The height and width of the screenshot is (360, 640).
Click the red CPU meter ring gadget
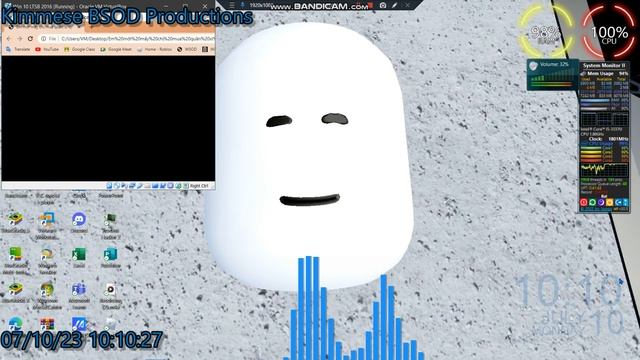(x=609, y=32)
